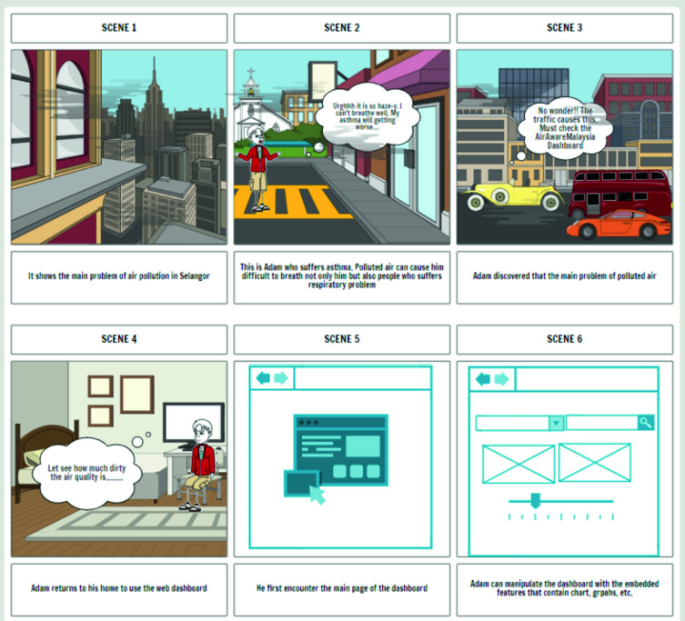Select the right image placeholder in Scene 6
The image size is (685, 621).
(x=595, y=462)
